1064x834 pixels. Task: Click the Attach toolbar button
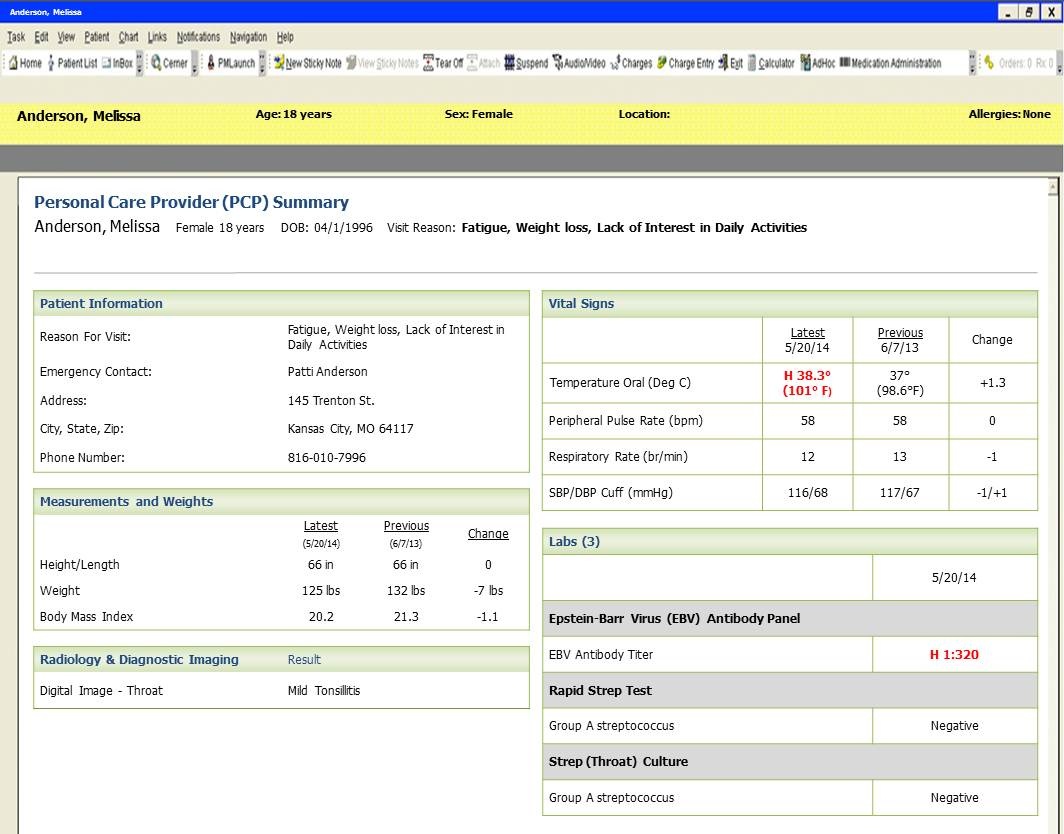pos(484,63)
